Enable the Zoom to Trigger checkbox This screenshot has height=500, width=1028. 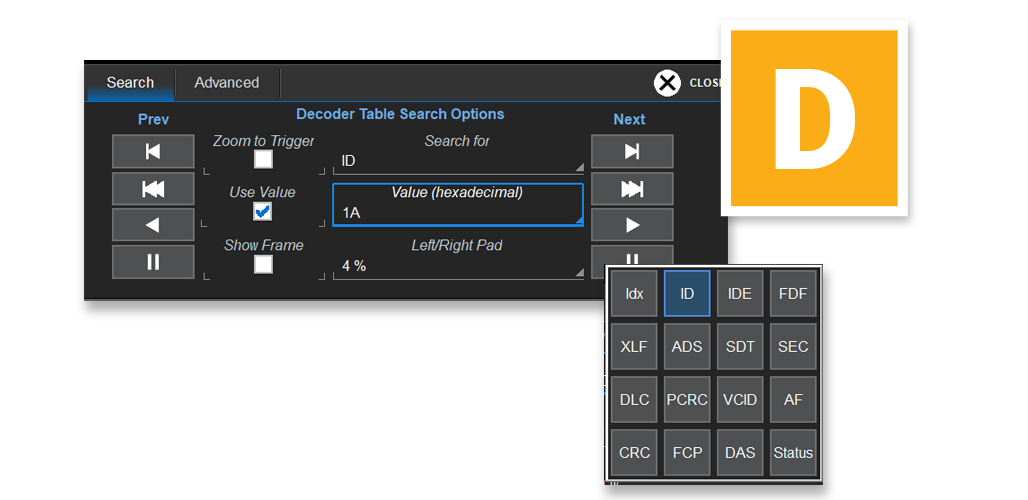263,159
